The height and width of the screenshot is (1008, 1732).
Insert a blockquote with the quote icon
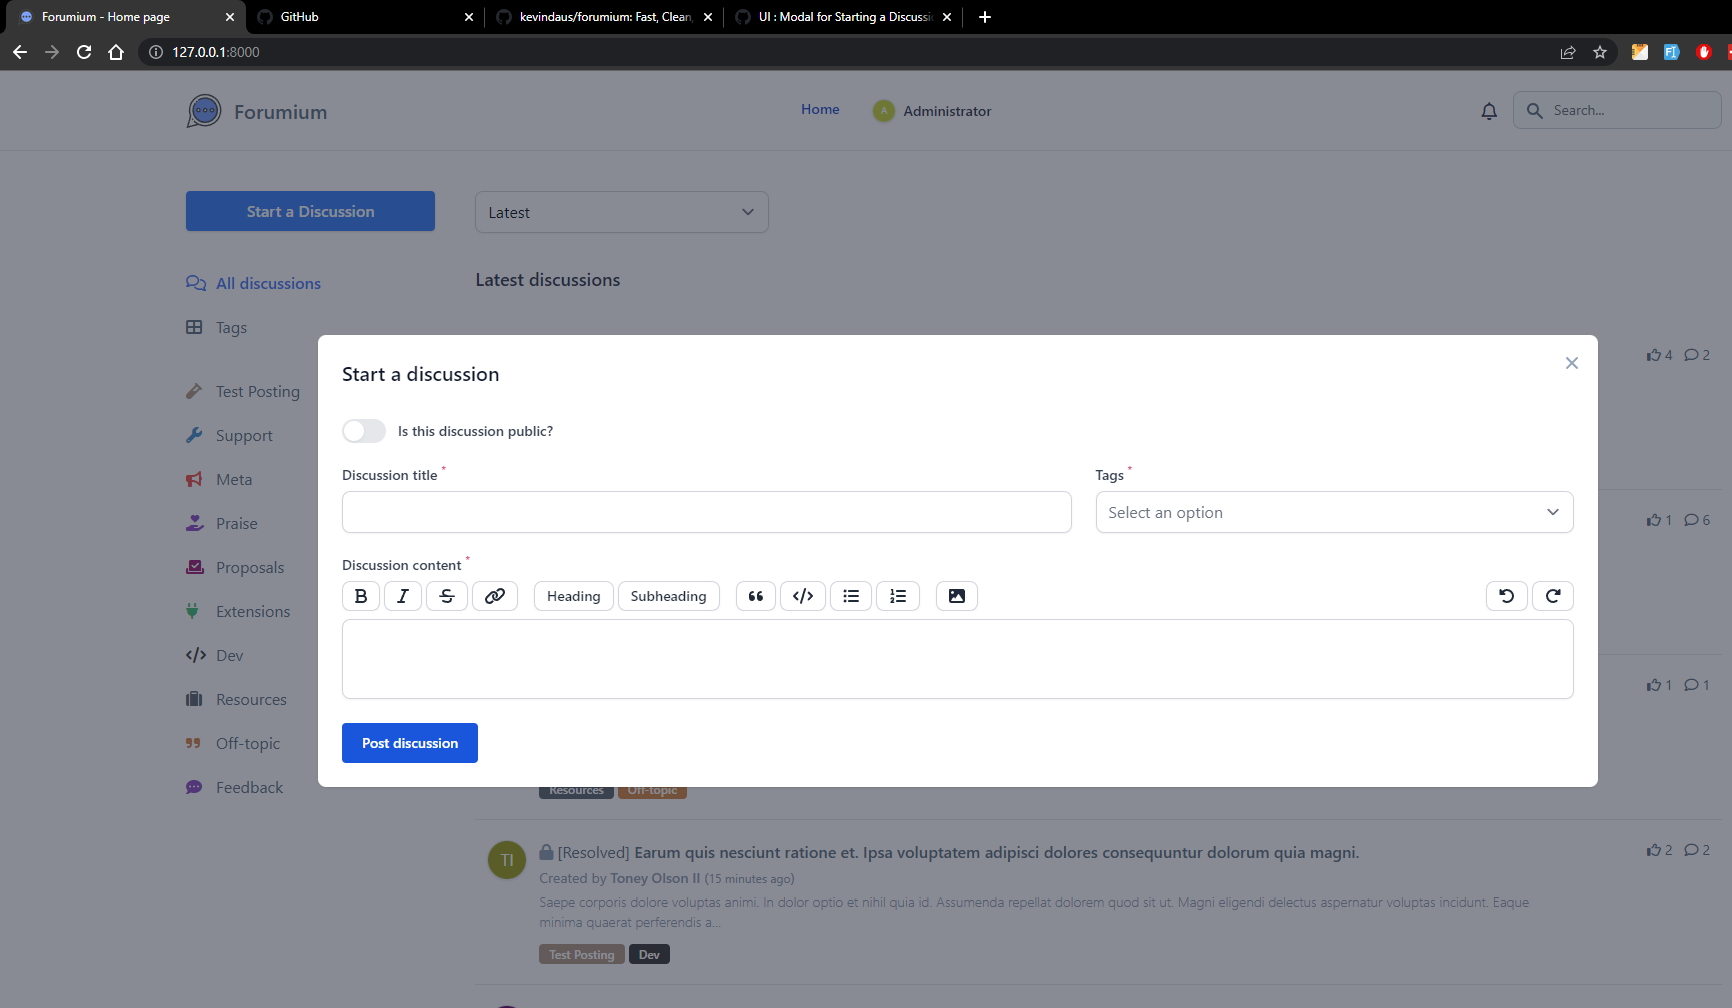[756, 596]
